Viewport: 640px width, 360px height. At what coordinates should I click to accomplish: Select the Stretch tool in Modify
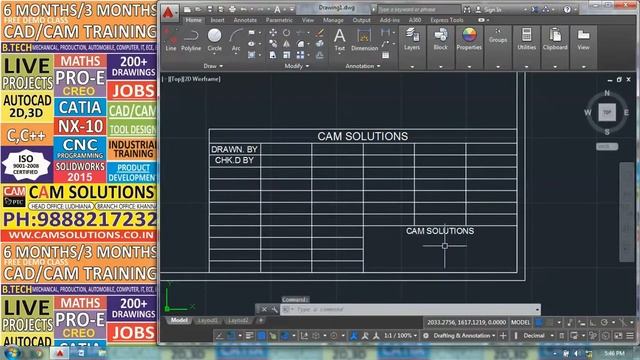(273, 55)
